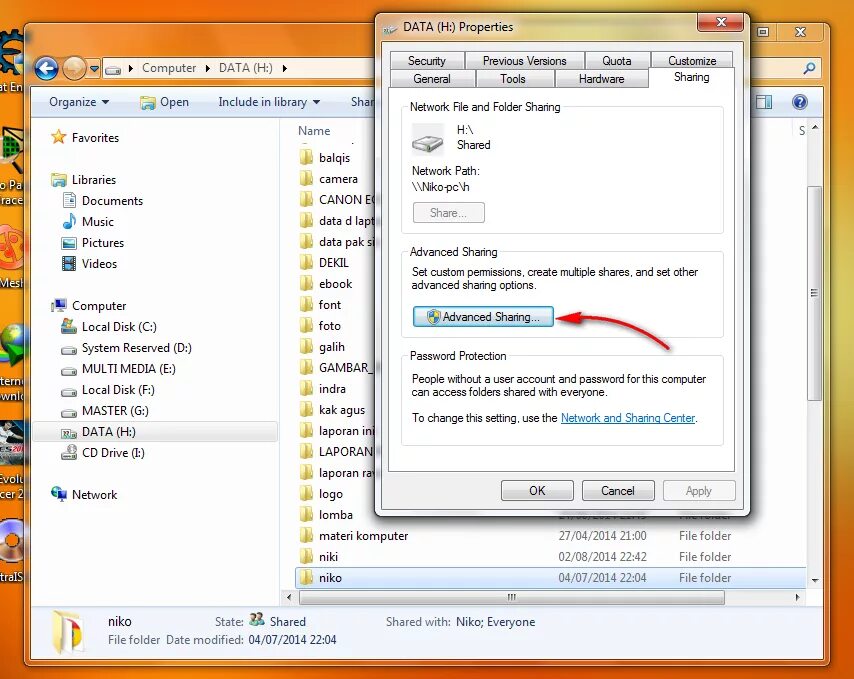Open MASTER (G:) drive
This screenshot has width=854, height=679.
pos(105,411)
